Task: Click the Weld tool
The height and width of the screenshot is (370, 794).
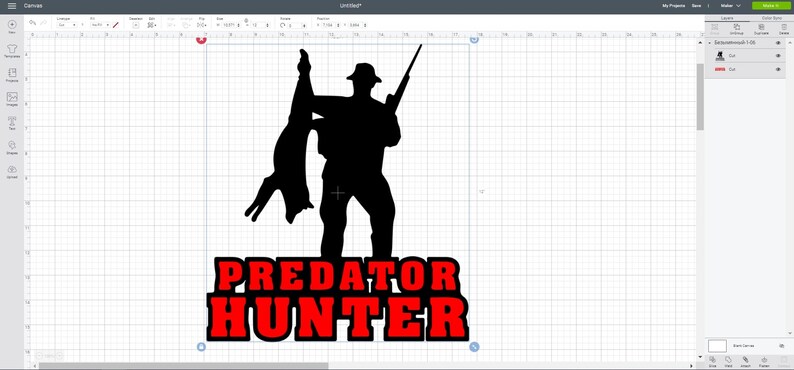Action: pos(728,361)
